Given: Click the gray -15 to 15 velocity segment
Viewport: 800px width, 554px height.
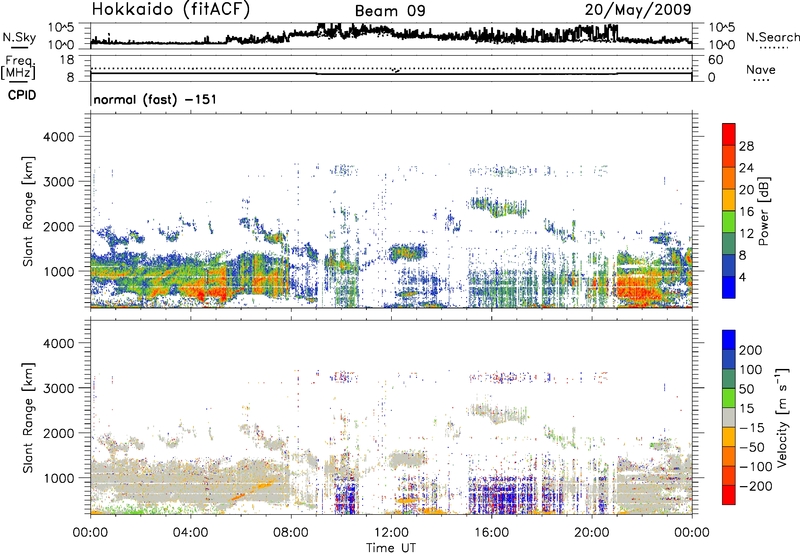Looking at the screenshot, I should pyautogui.click(x=729, y=417).
